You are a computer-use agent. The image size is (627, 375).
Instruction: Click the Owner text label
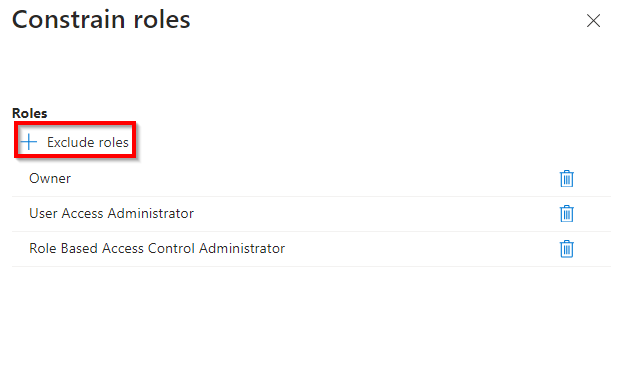click(50, 178)
